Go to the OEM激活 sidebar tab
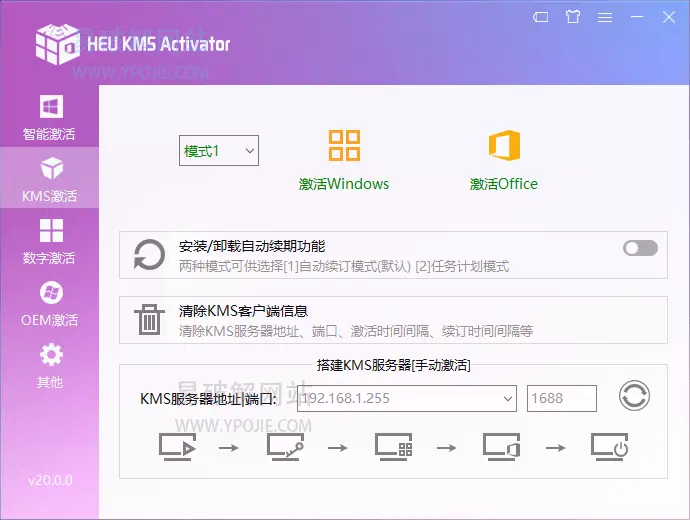 [49, 304]
